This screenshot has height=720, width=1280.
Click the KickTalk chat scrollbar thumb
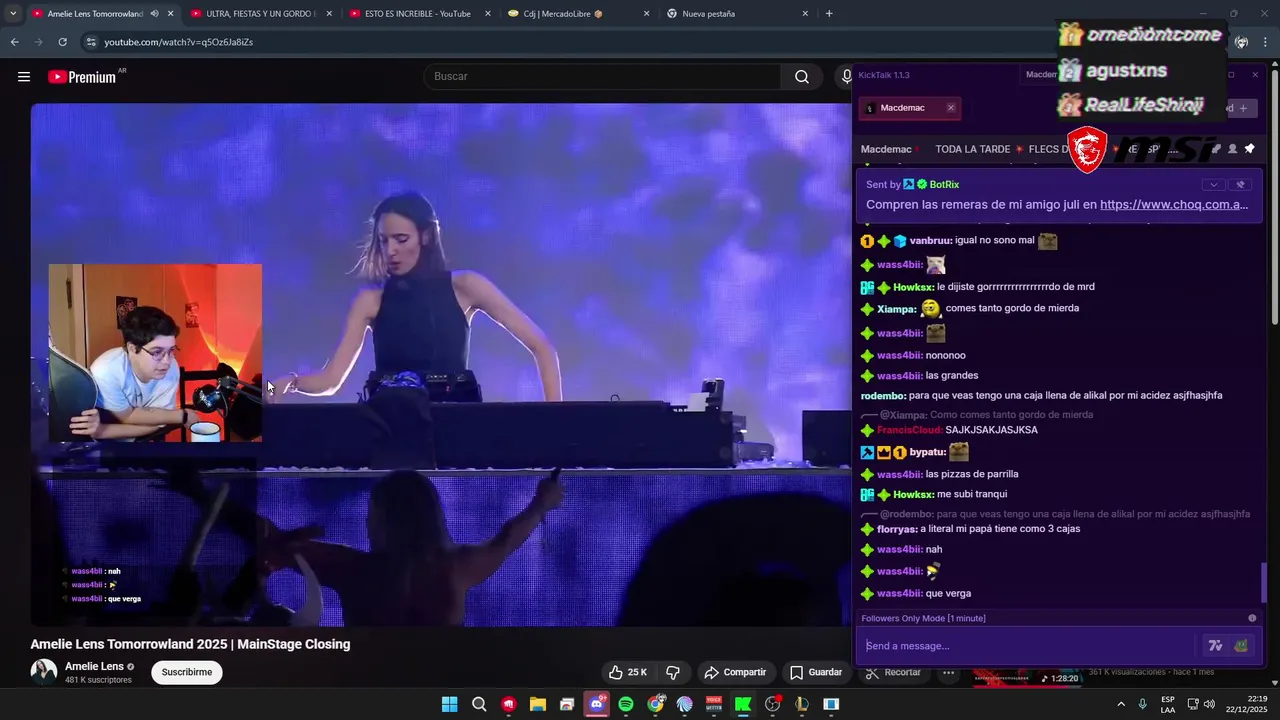pyautogui.click(x=1265, y=581)
